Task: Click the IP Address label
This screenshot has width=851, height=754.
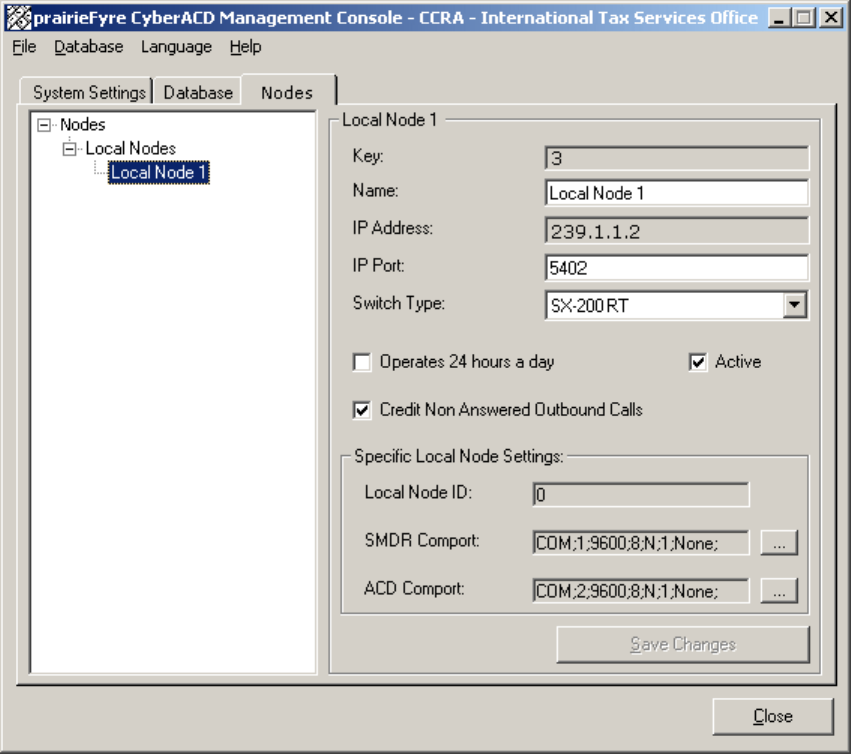Action: [392, 228]
